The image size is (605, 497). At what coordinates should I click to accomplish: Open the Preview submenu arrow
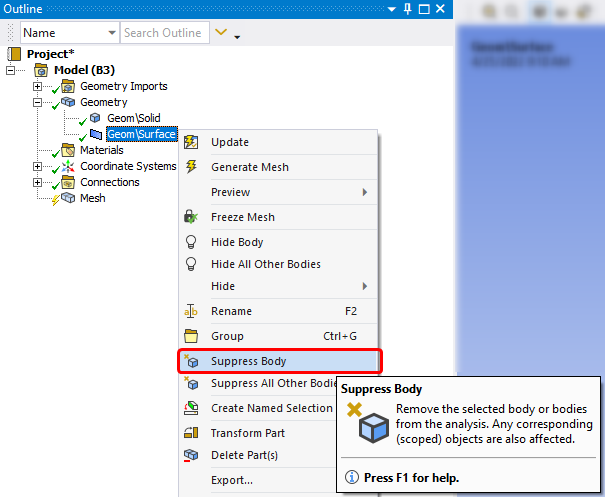365,192
